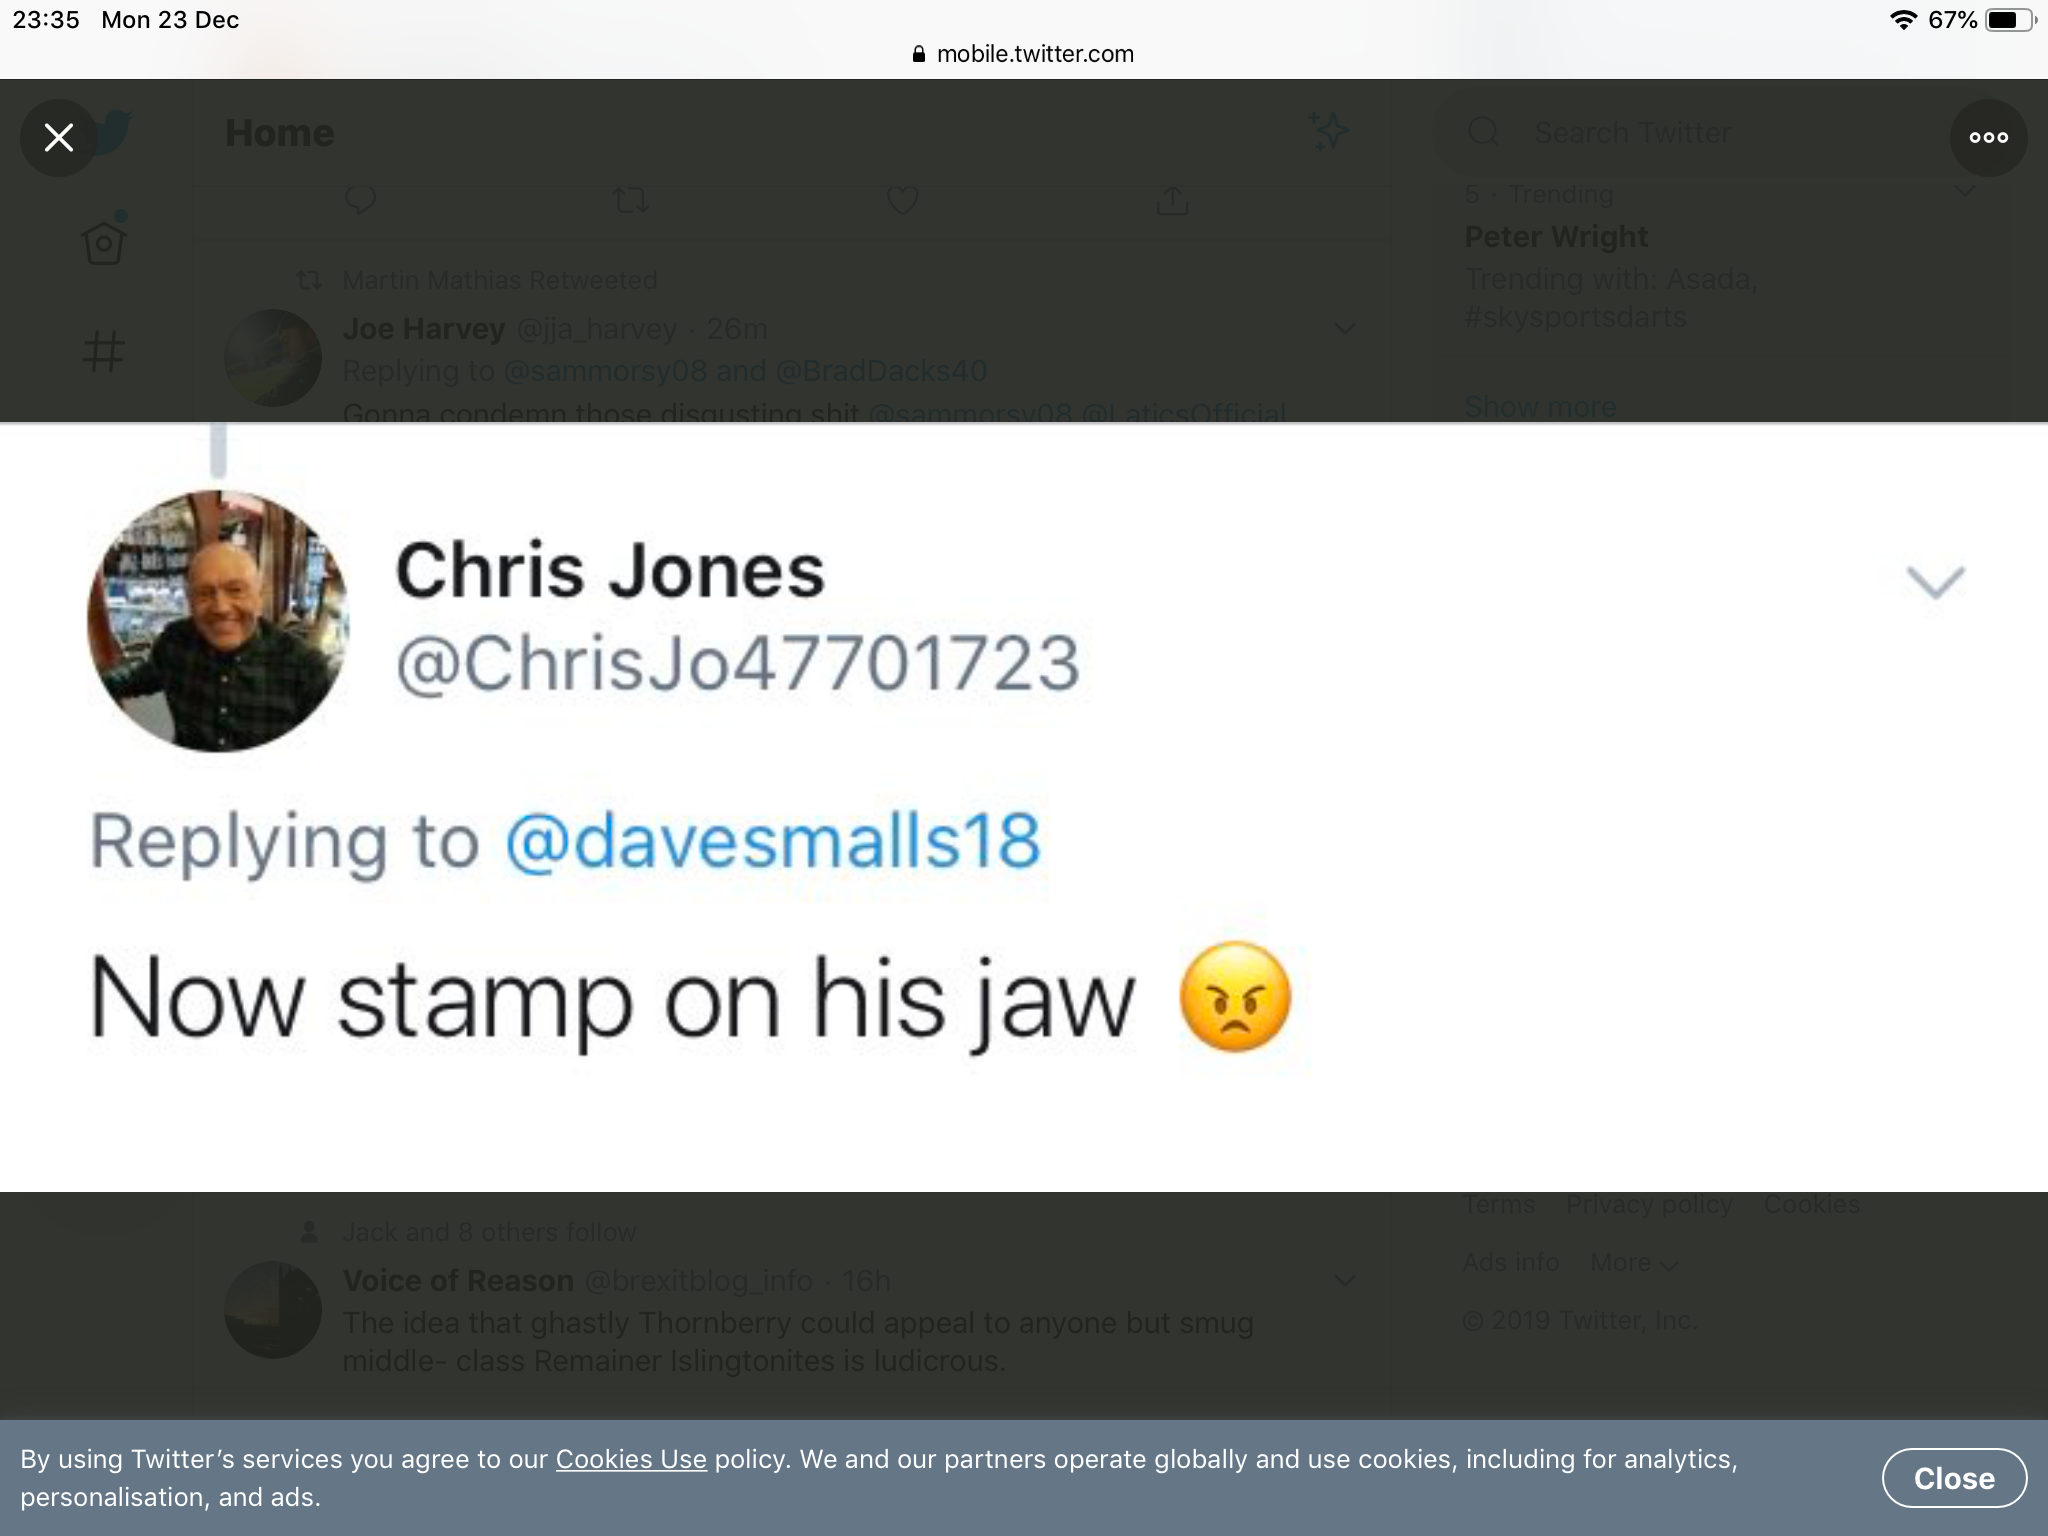This screenshot has width=2048, height=1536.
Task: Open the Cookies Use policy link
Action: [x=631, y=1459]
